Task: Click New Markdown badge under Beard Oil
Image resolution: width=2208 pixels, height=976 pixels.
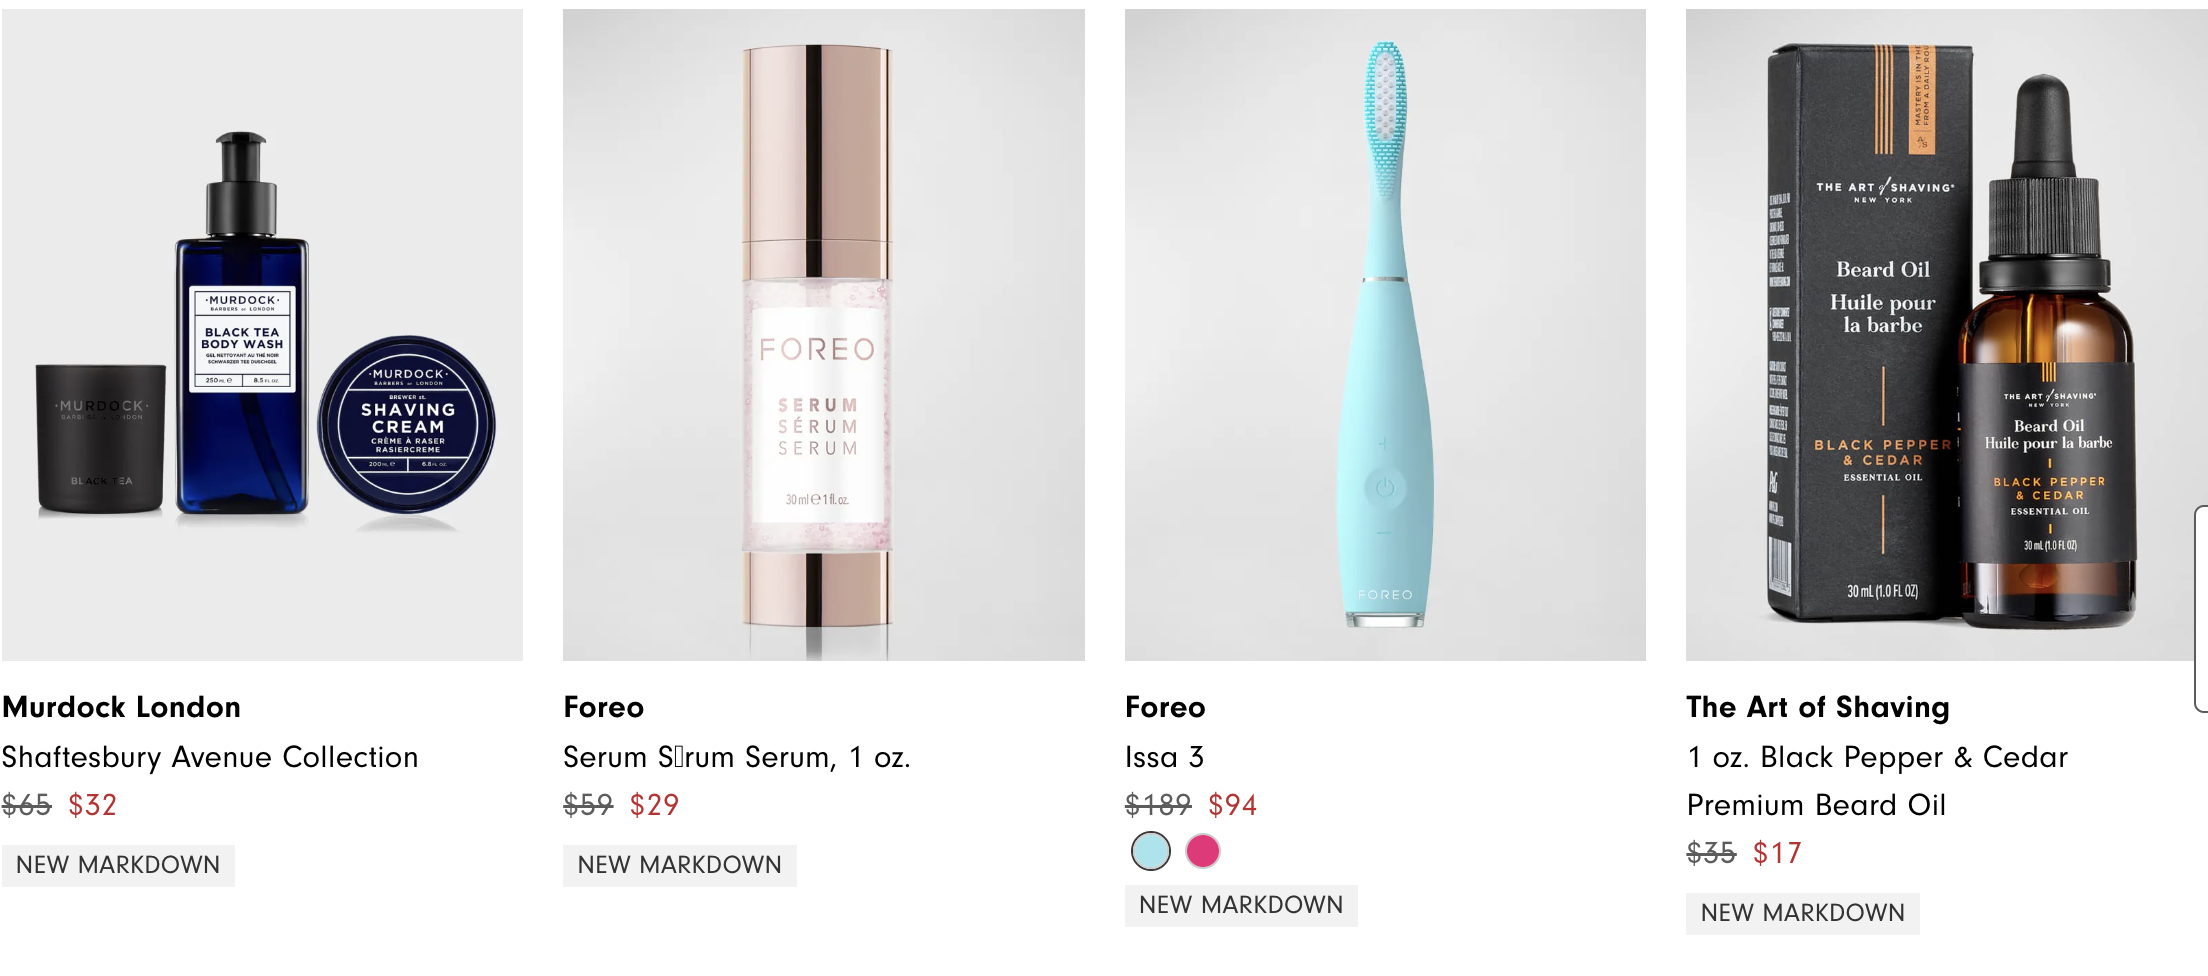Action: click(x=1803, y=913)
